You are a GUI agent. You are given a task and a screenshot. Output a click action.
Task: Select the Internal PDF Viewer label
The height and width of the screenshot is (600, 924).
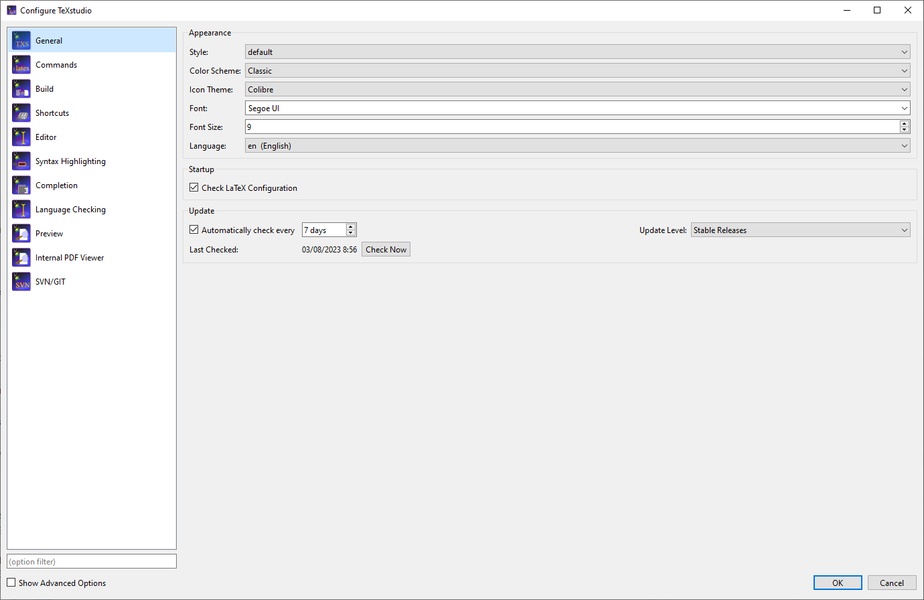tap(70, 258)
